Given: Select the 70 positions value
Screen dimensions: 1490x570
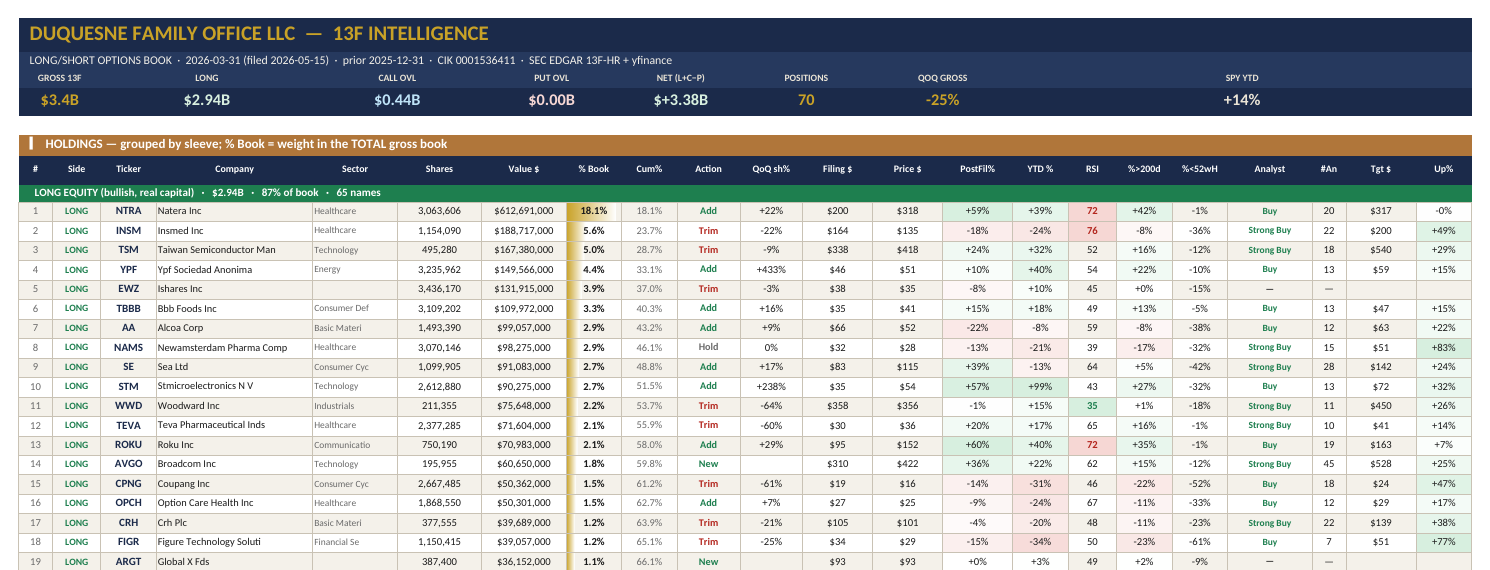Looking at the screenshot, I should [806, 100].
